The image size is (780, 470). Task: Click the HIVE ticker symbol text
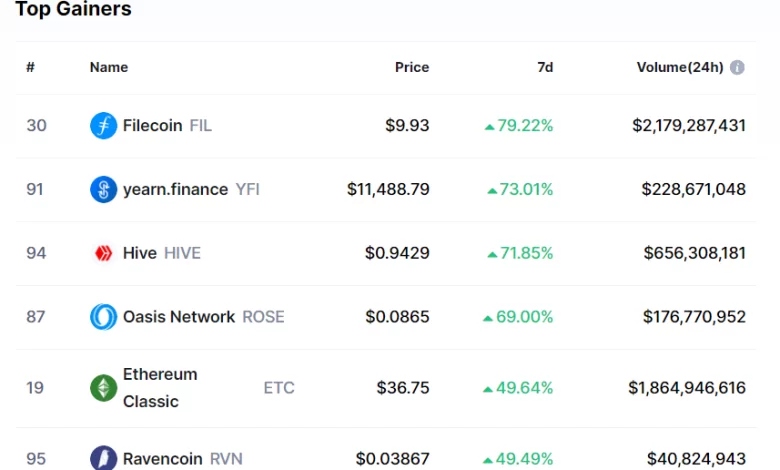point(182,253)
